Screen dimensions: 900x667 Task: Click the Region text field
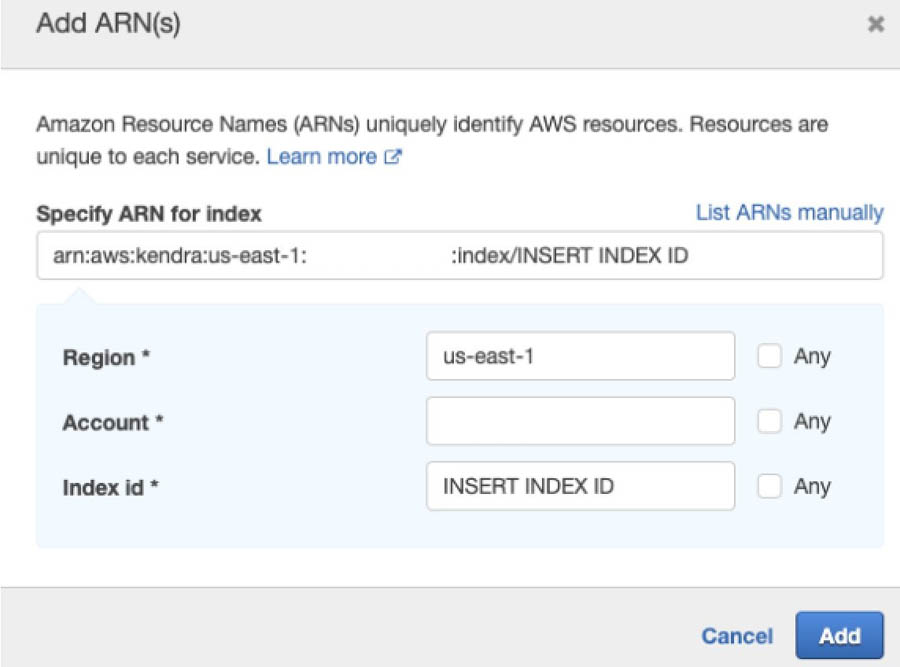pos(580,356)
